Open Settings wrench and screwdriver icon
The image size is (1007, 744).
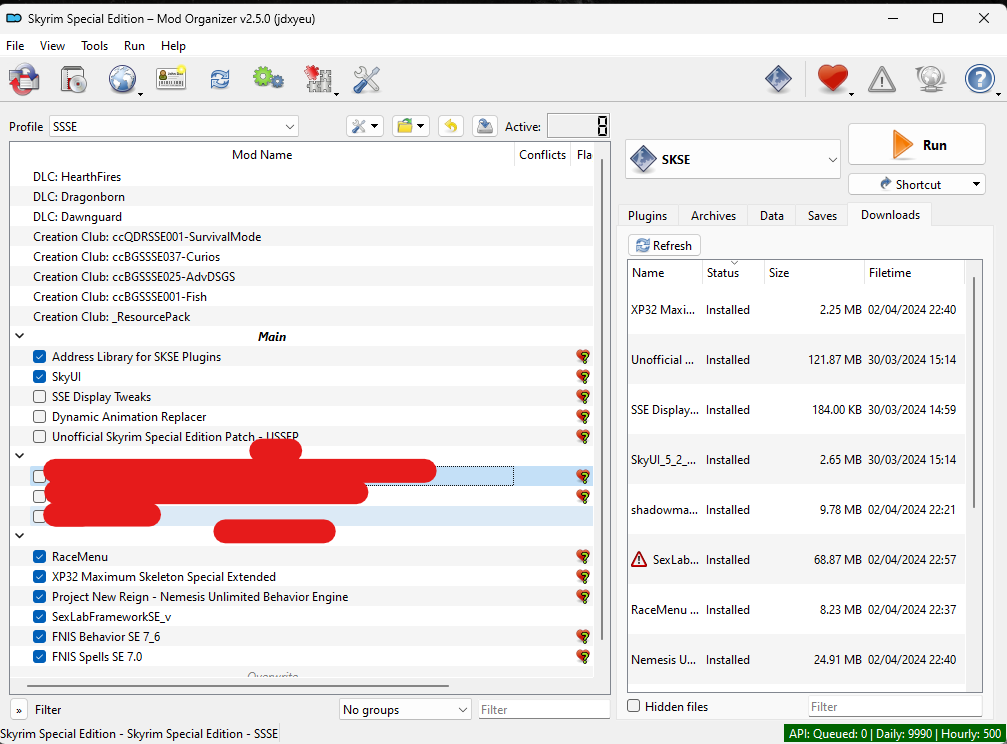coord(367,80)
